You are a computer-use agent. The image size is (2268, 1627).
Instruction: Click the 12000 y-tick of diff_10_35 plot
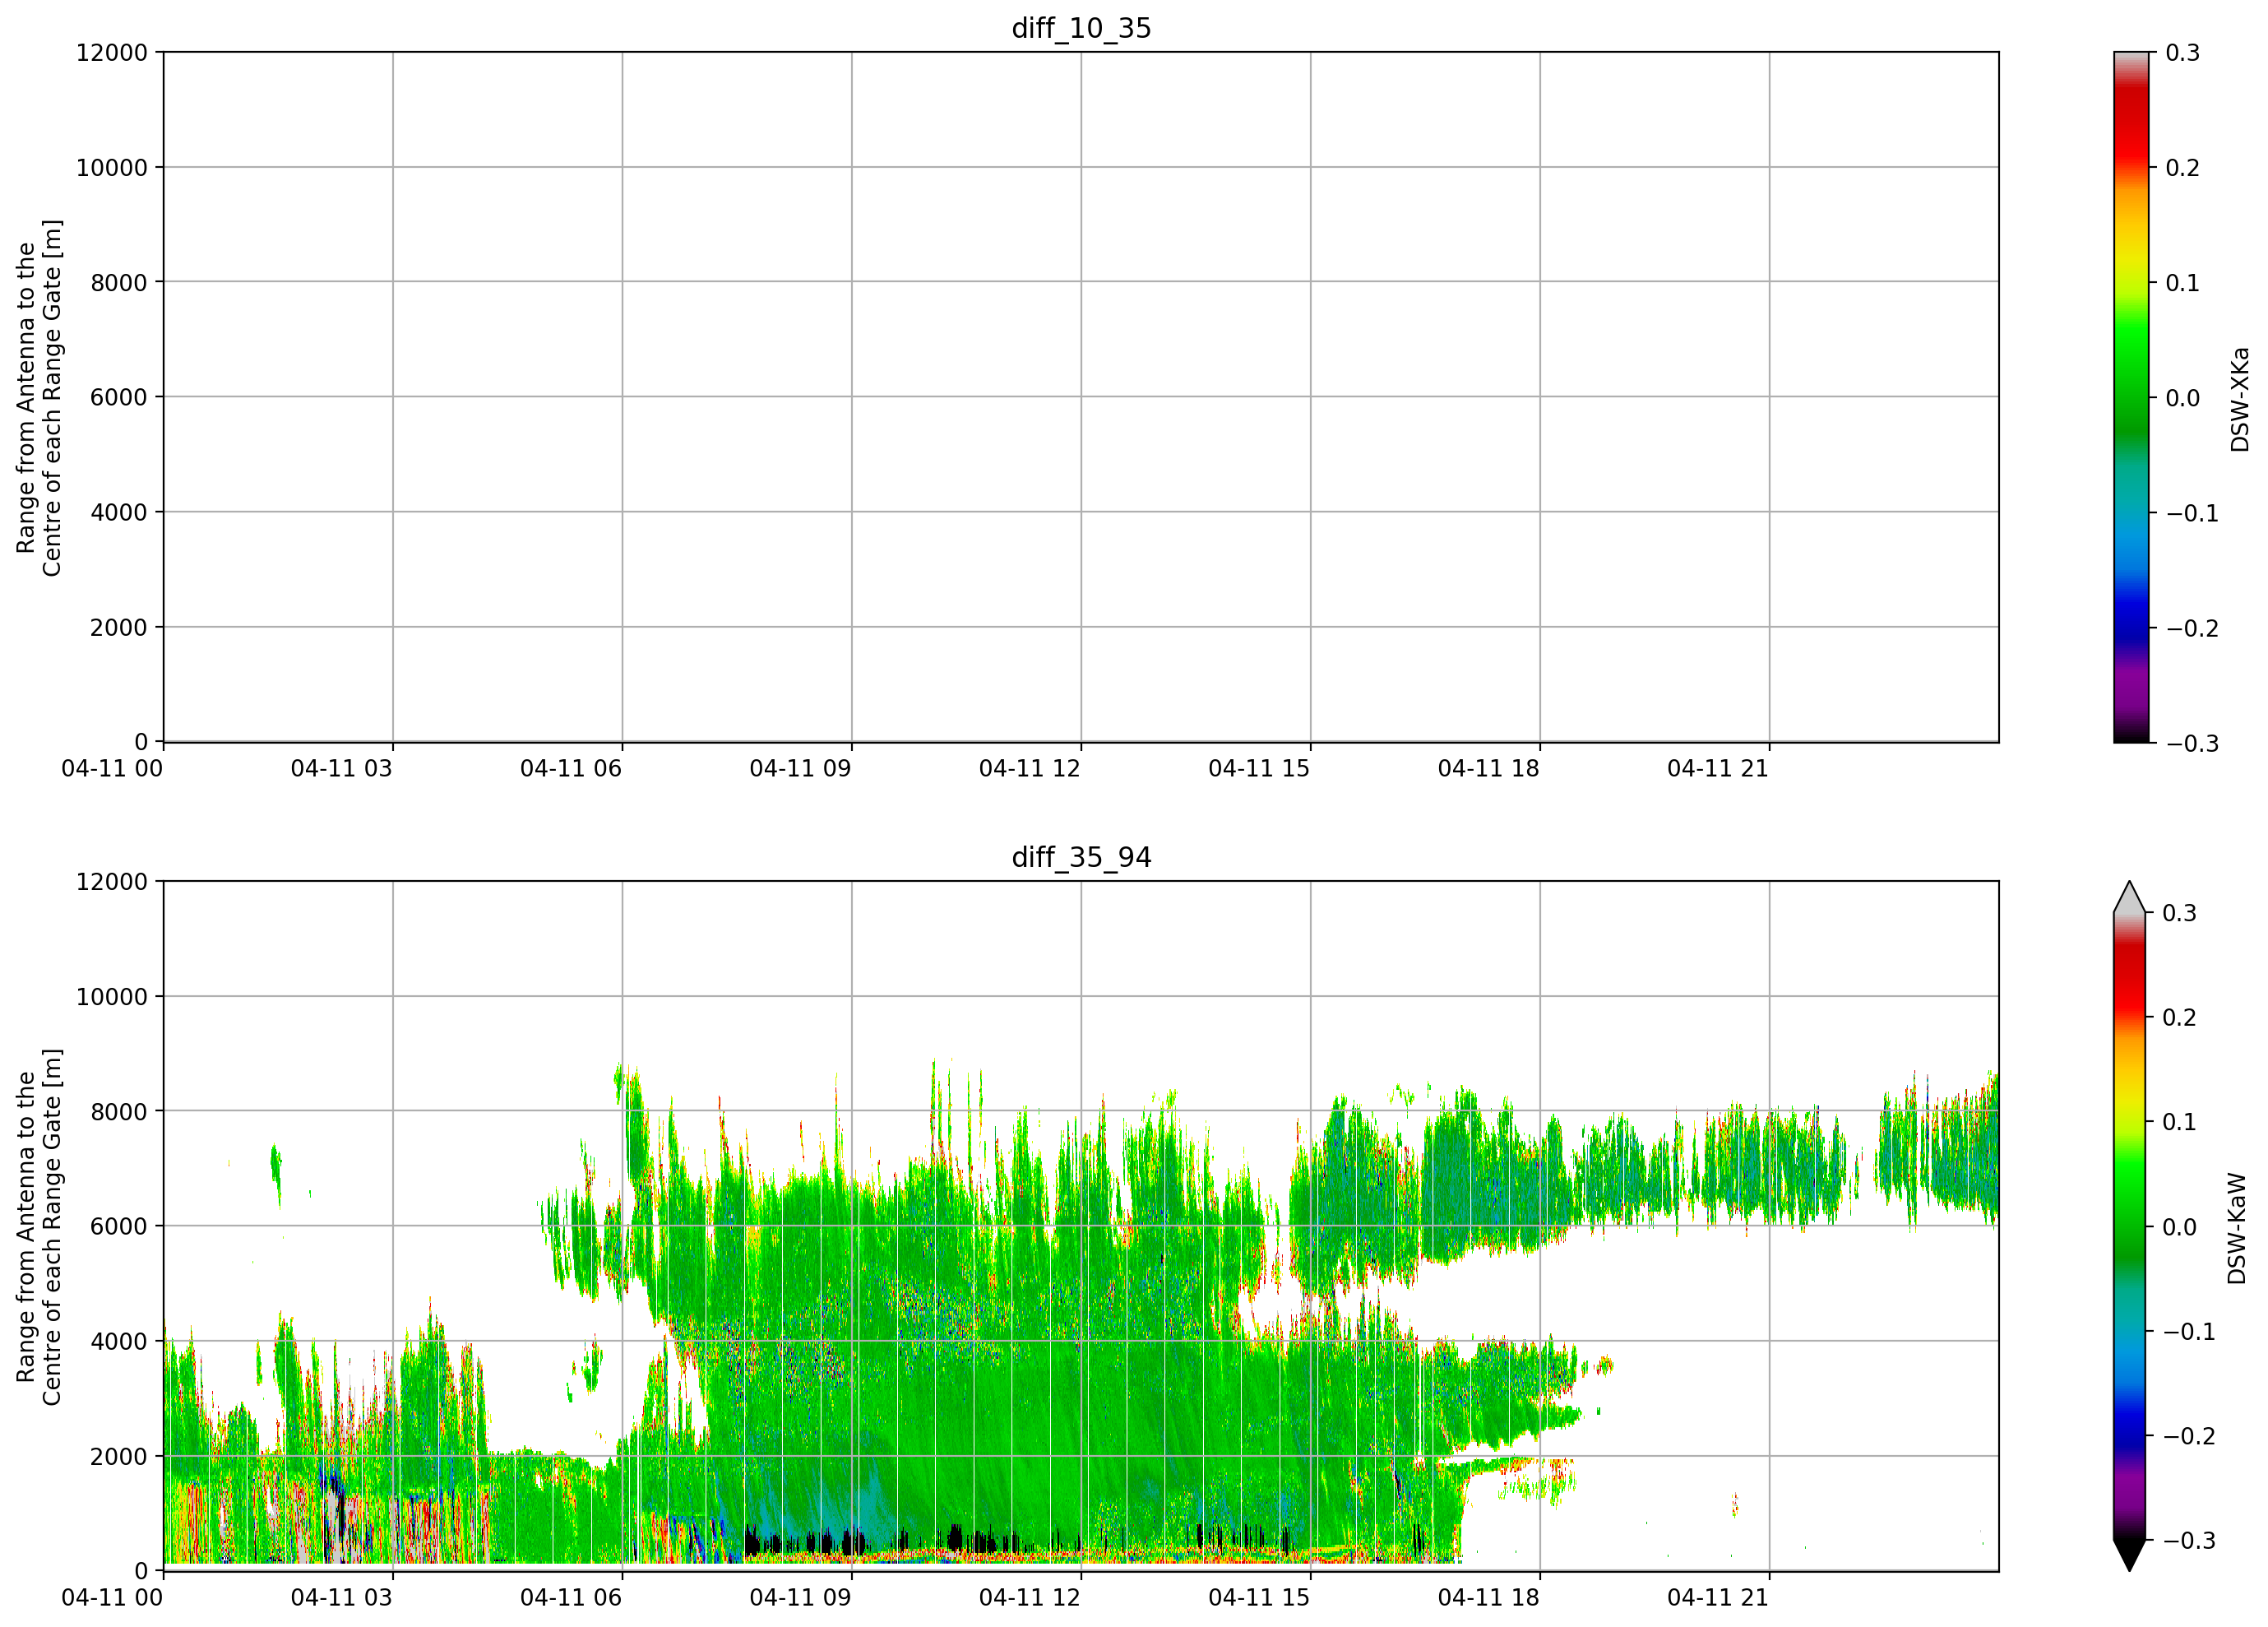pyautogui.click(x=112, y=52)
